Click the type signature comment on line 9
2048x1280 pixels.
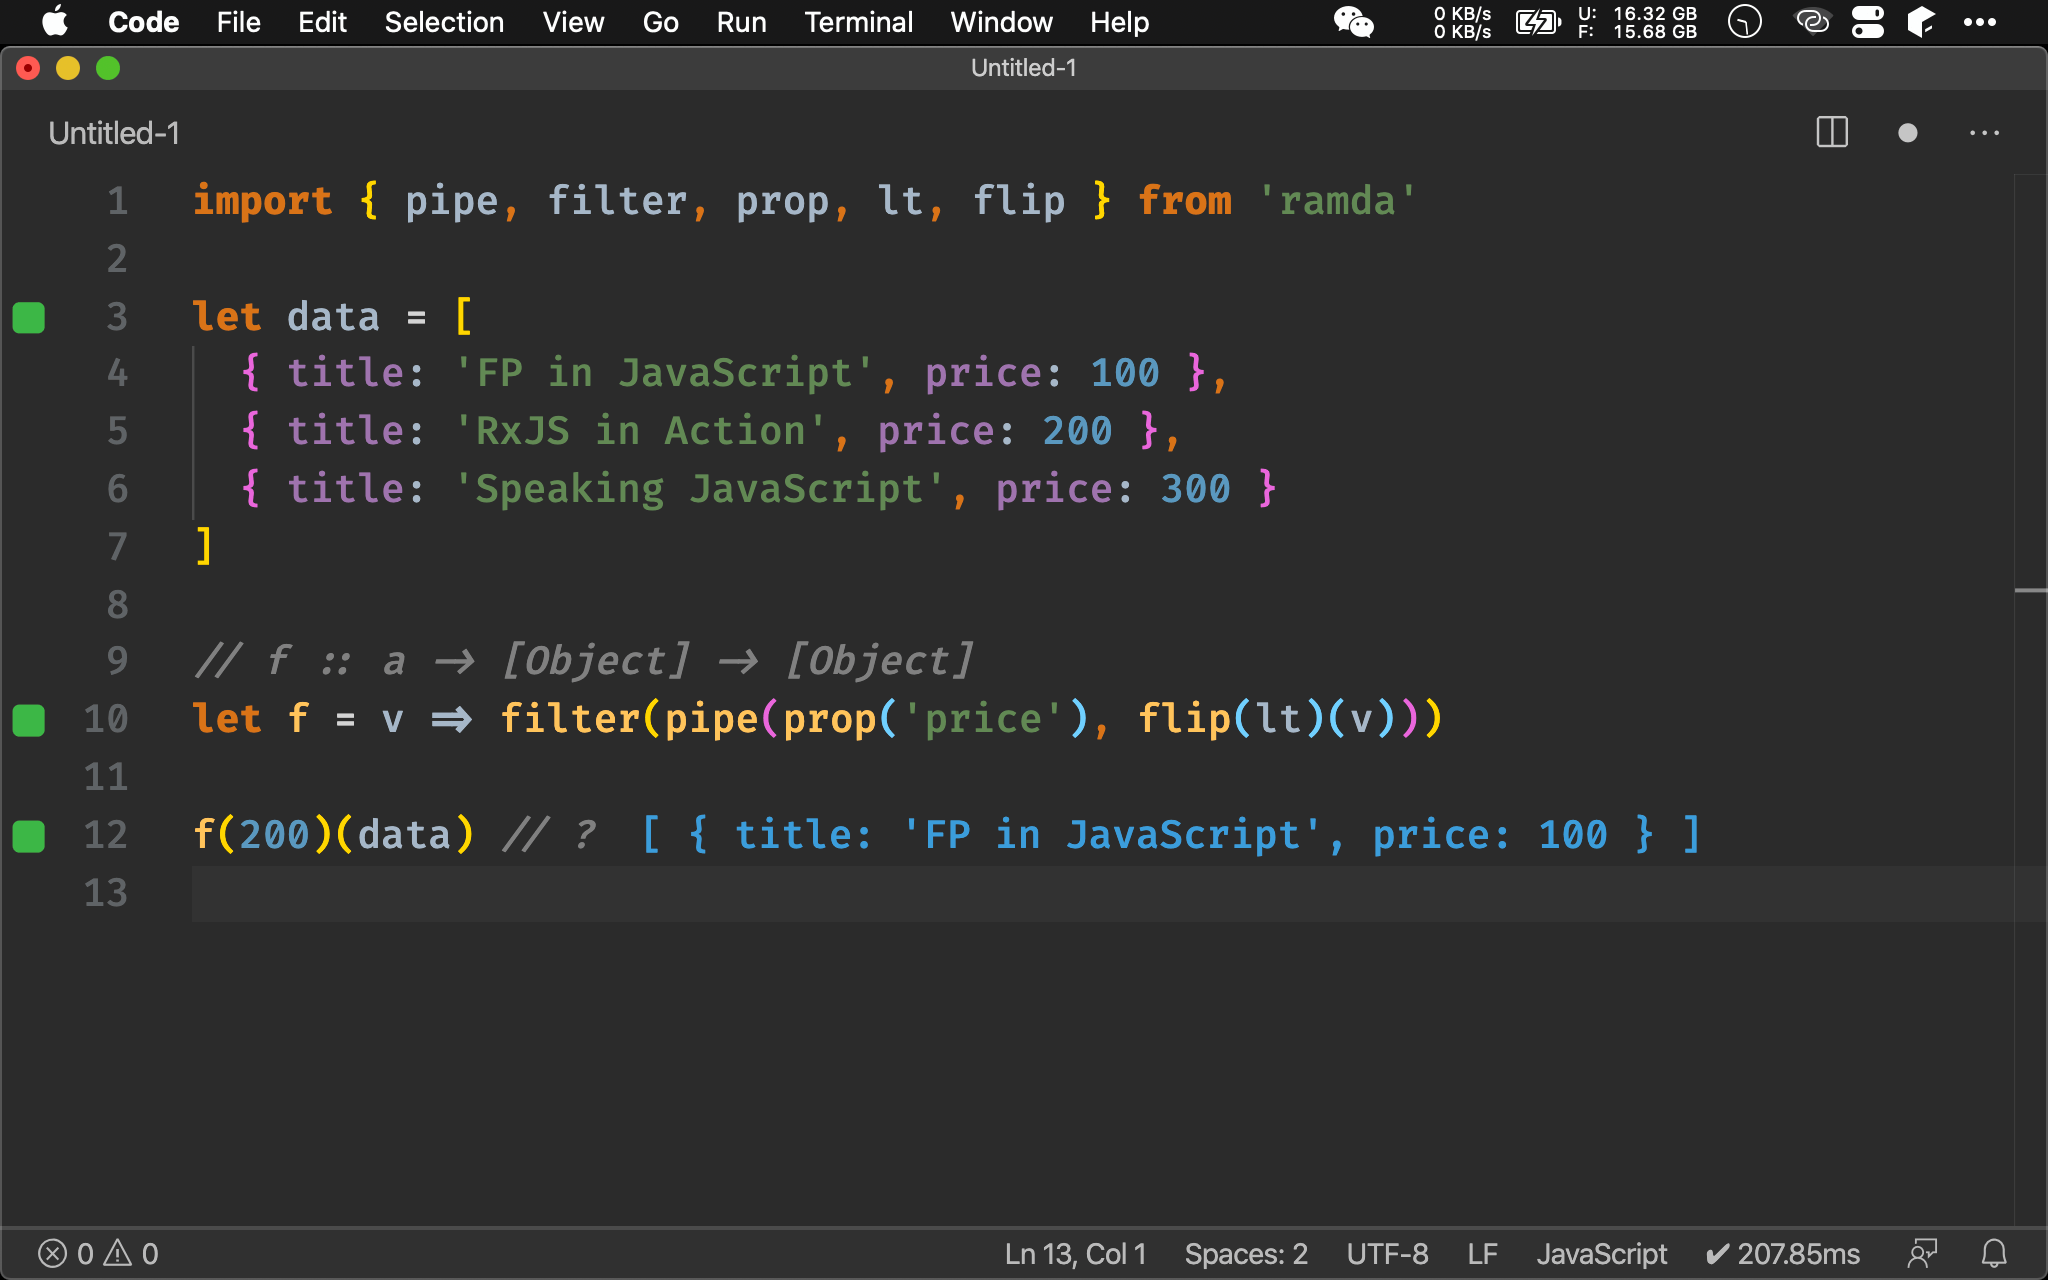pyautogui.click(x=584, y=661)
